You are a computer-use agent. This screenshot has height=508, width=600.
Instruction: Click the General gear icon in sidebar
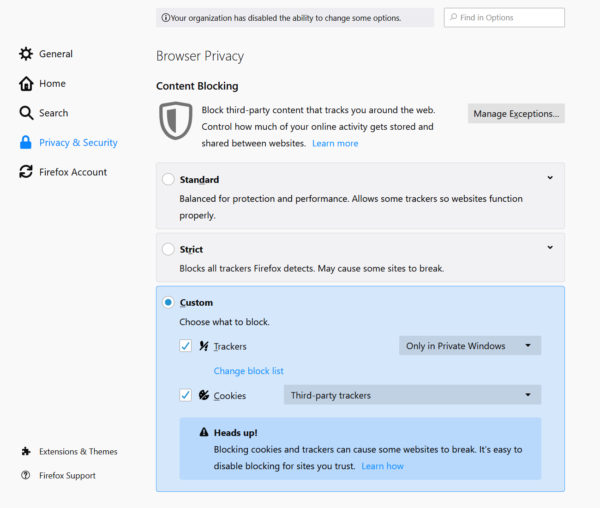pos(26,54)
